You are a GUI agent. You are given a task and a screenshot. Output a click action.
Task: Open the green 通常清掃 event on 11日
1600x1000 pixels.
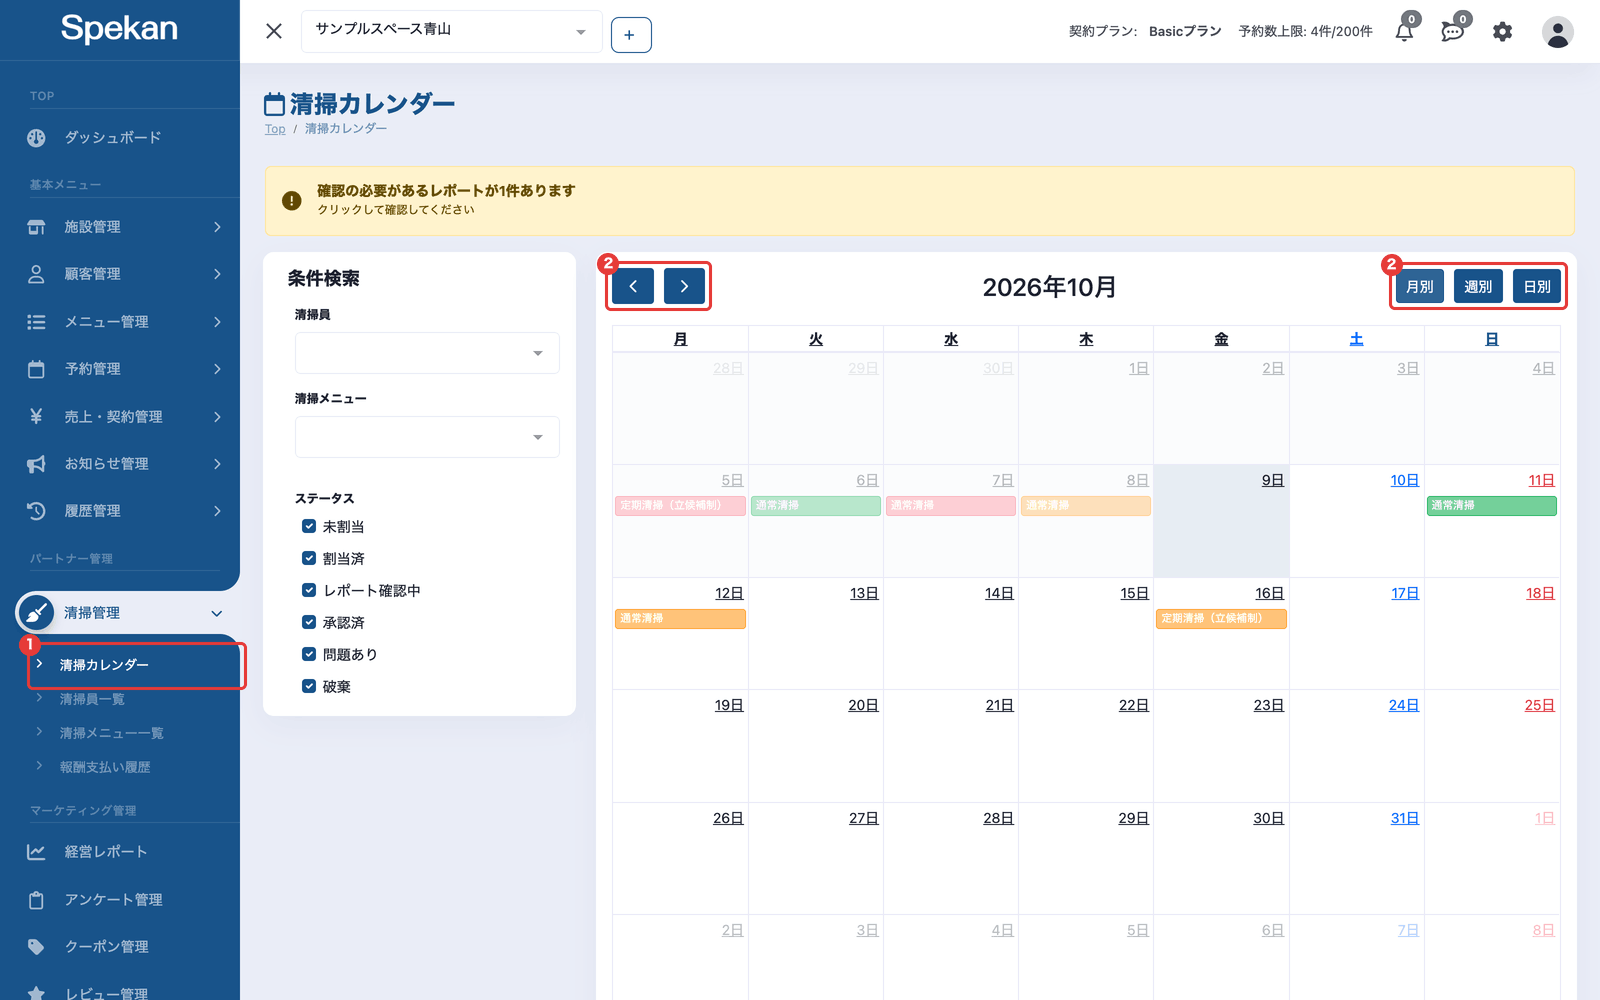click(x=1491, y=506)
